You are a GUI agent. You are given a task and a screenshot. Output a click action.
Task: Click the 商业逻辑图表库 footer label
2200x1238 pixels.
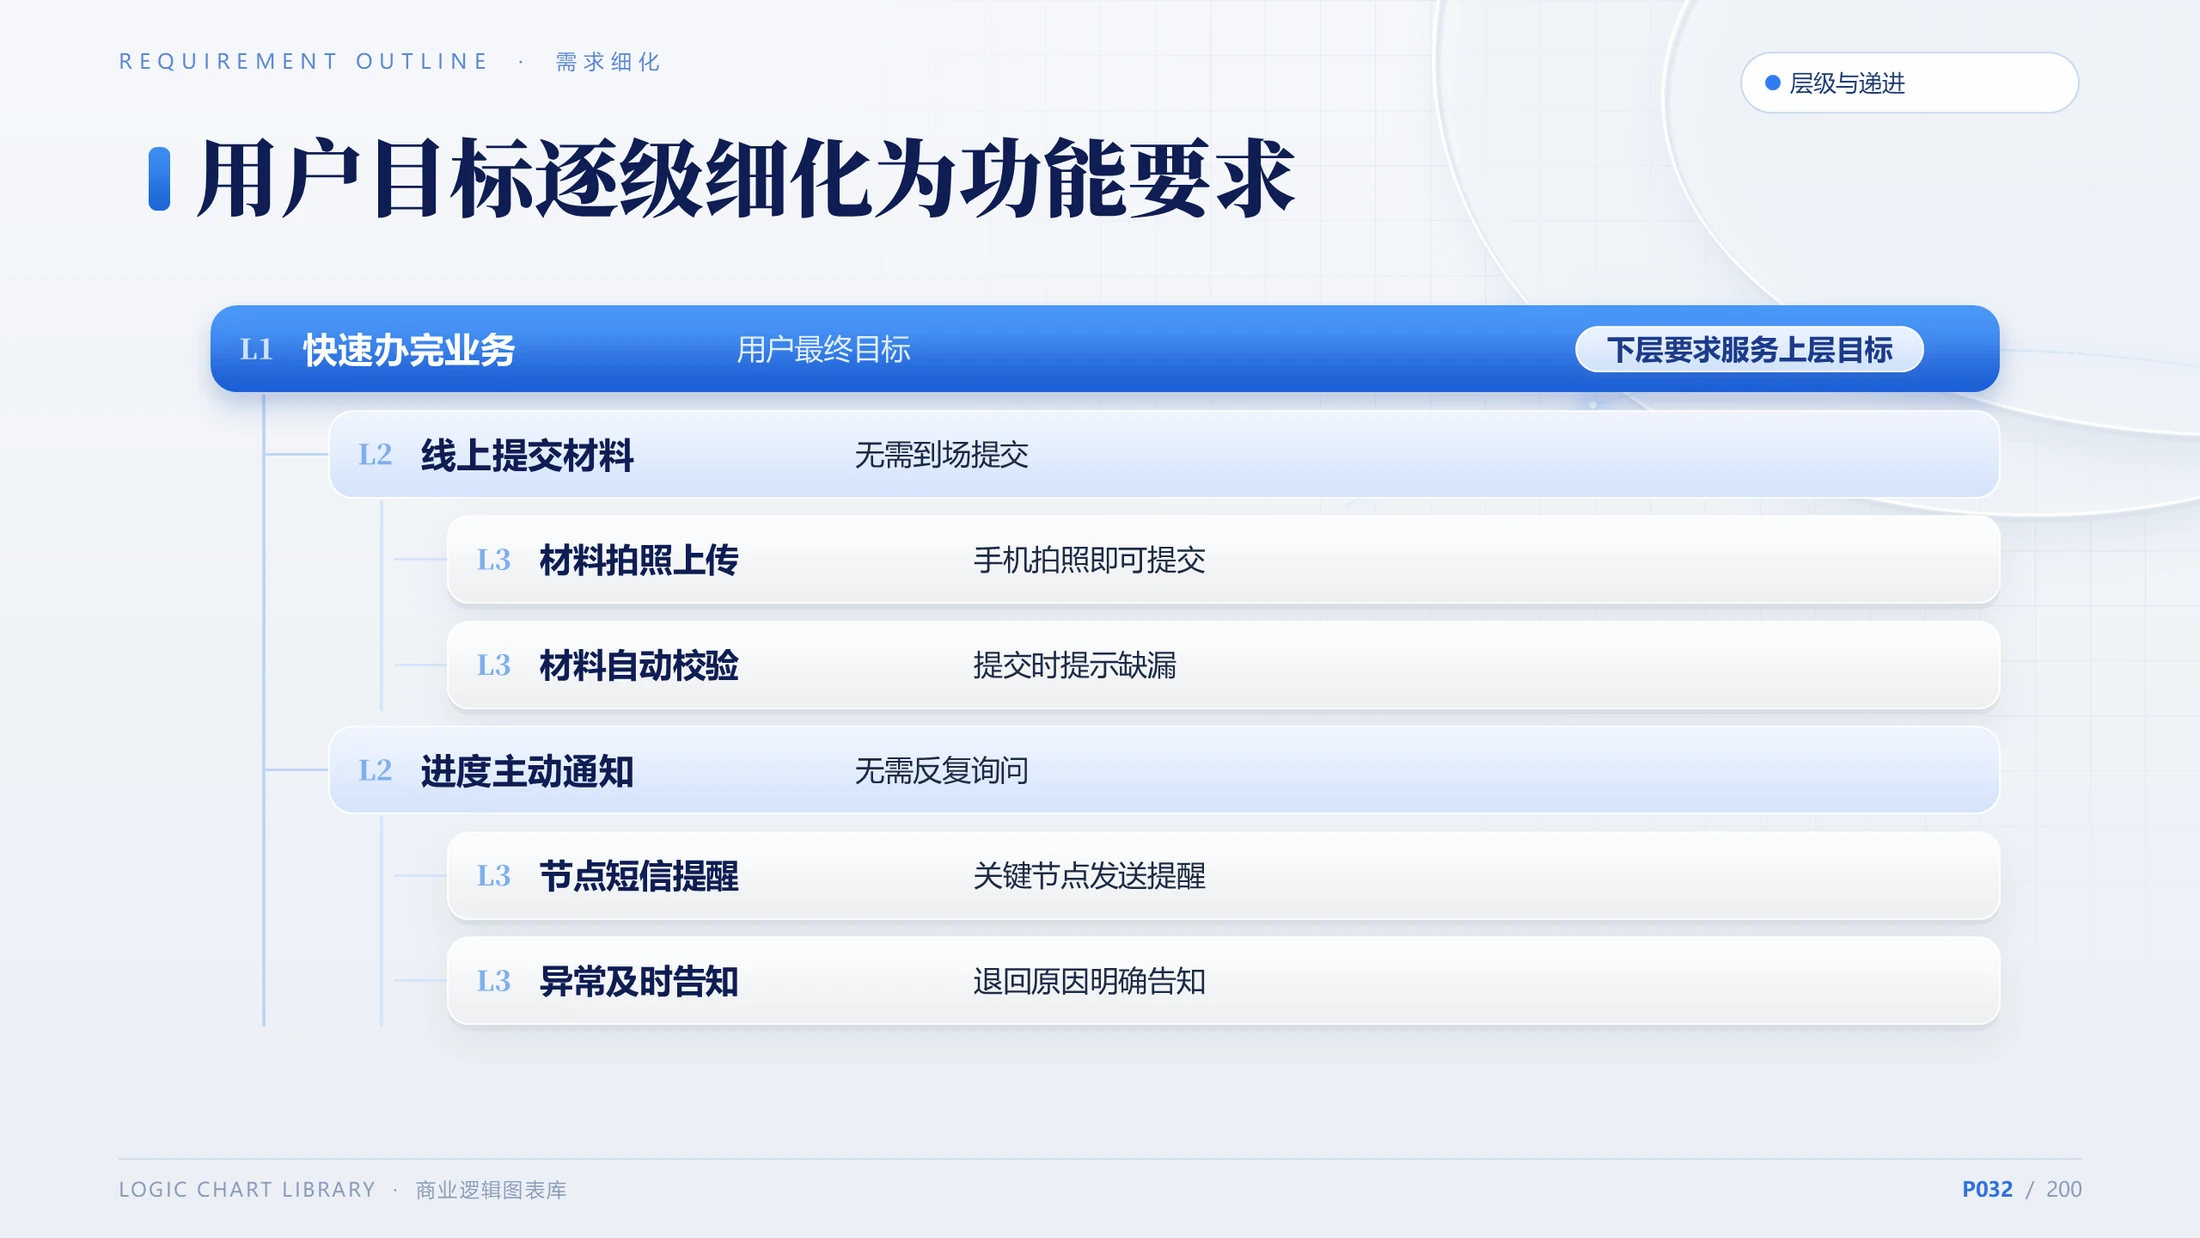pyautogui.click(x=491, y=1190)
